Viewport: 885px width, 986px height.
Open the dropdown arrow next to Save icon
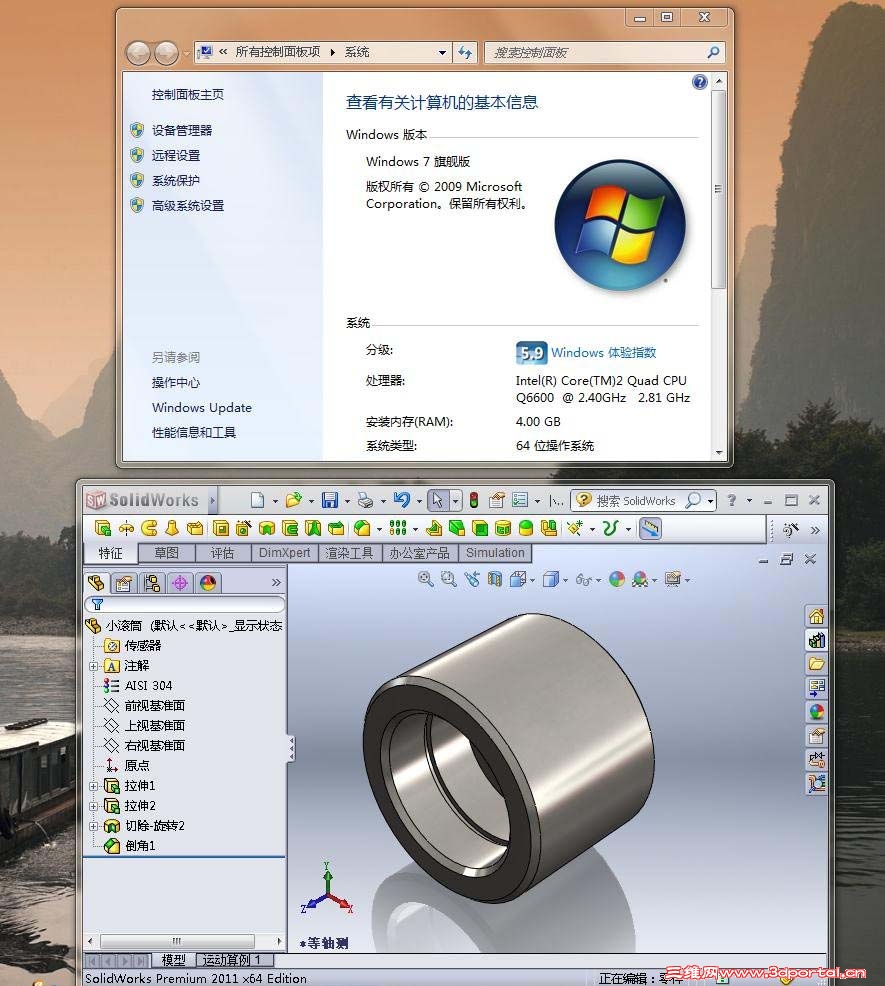point(347,501)
